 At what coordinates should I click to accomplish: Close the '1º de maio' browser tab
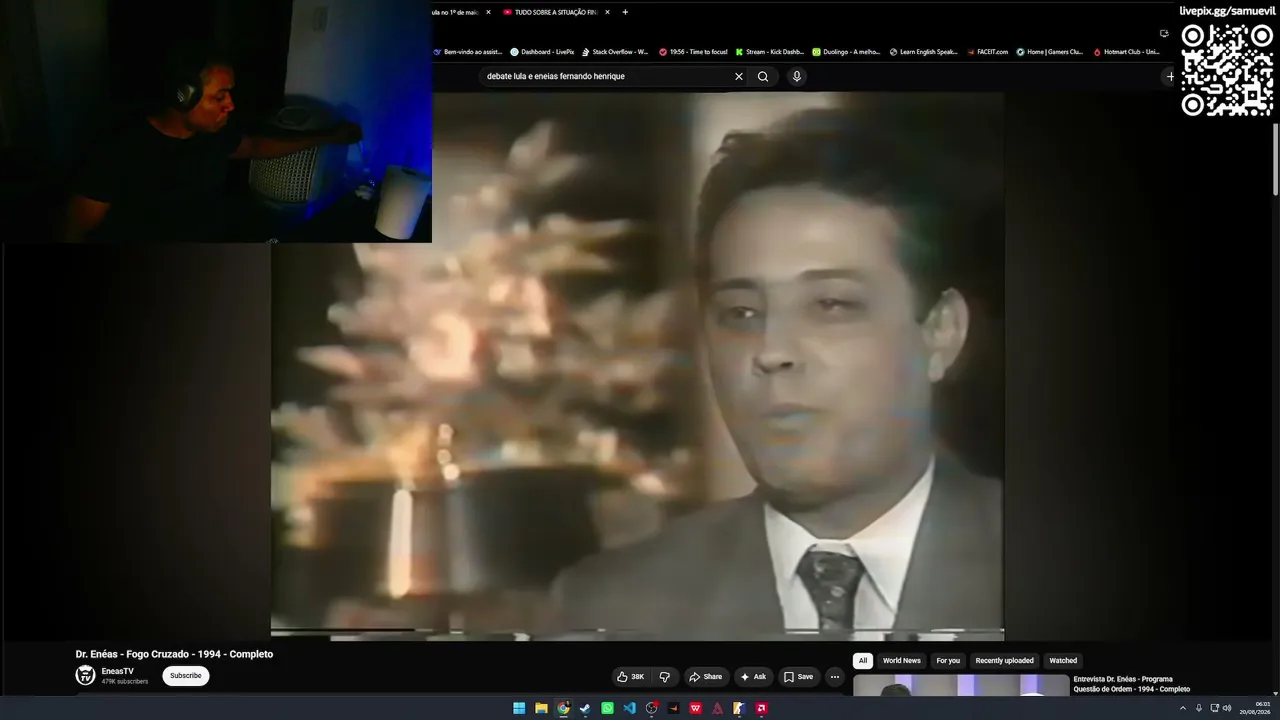(x=488, y=12)
